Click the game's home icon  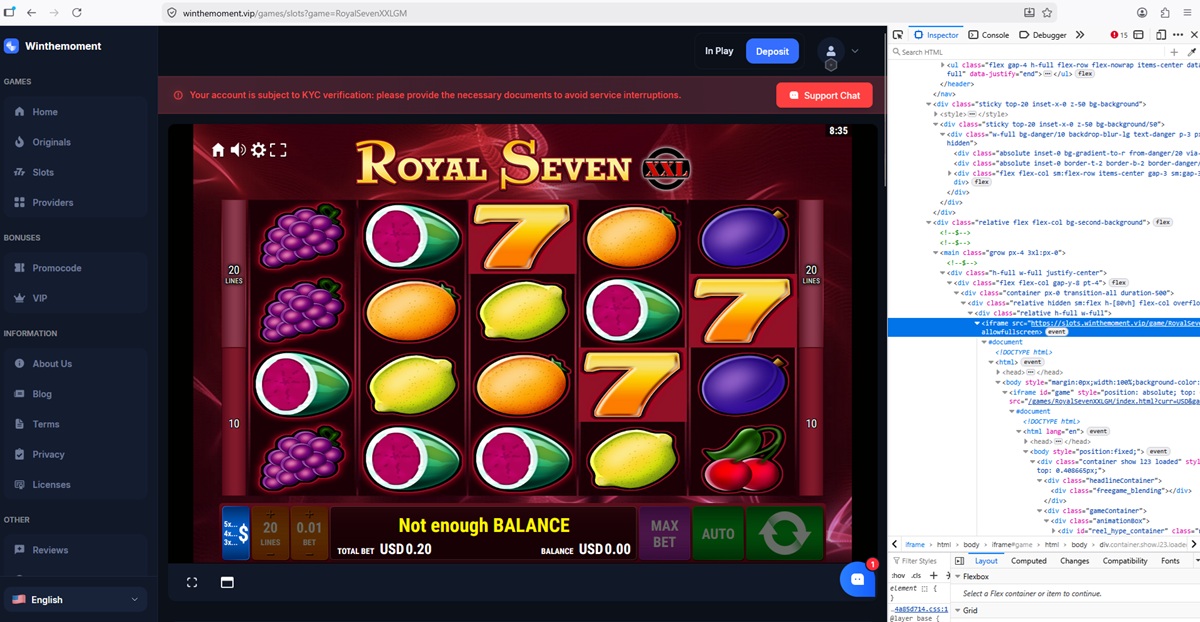tap(218, 150)
